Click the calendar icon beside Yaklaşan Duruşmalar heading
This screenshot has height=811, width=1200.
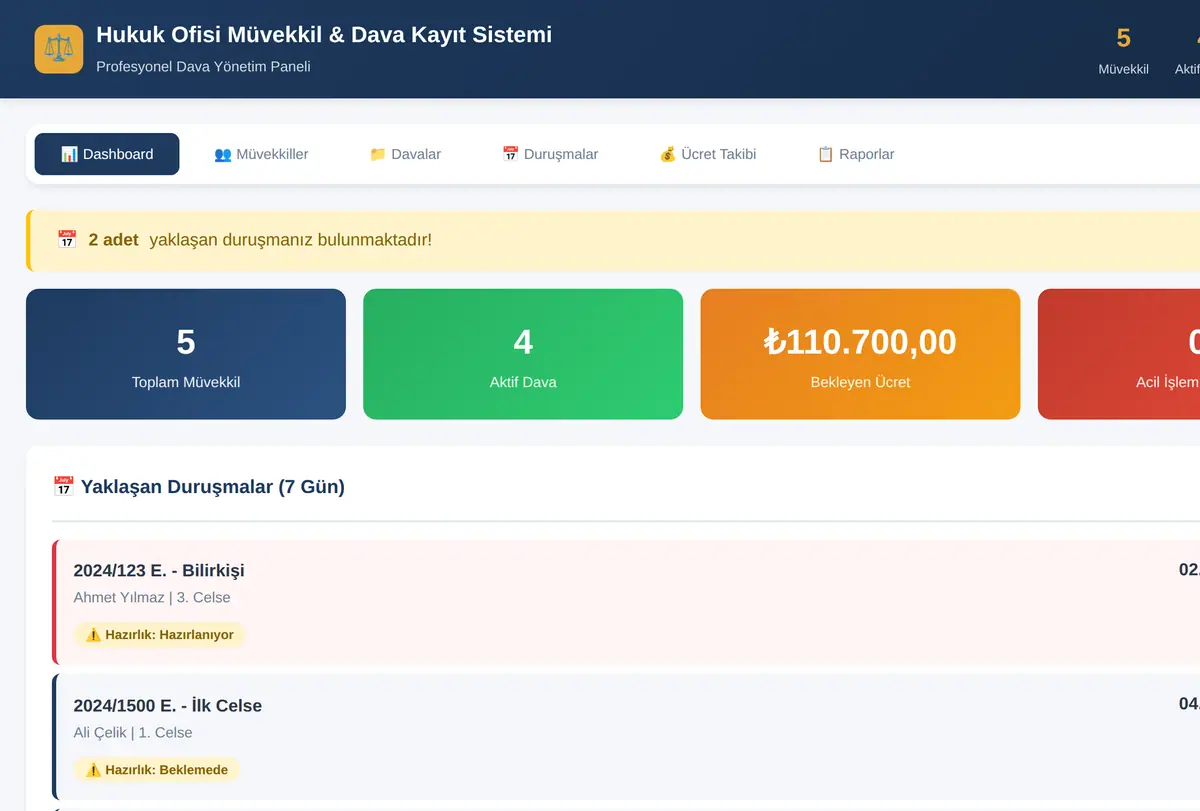coord(63,487)
